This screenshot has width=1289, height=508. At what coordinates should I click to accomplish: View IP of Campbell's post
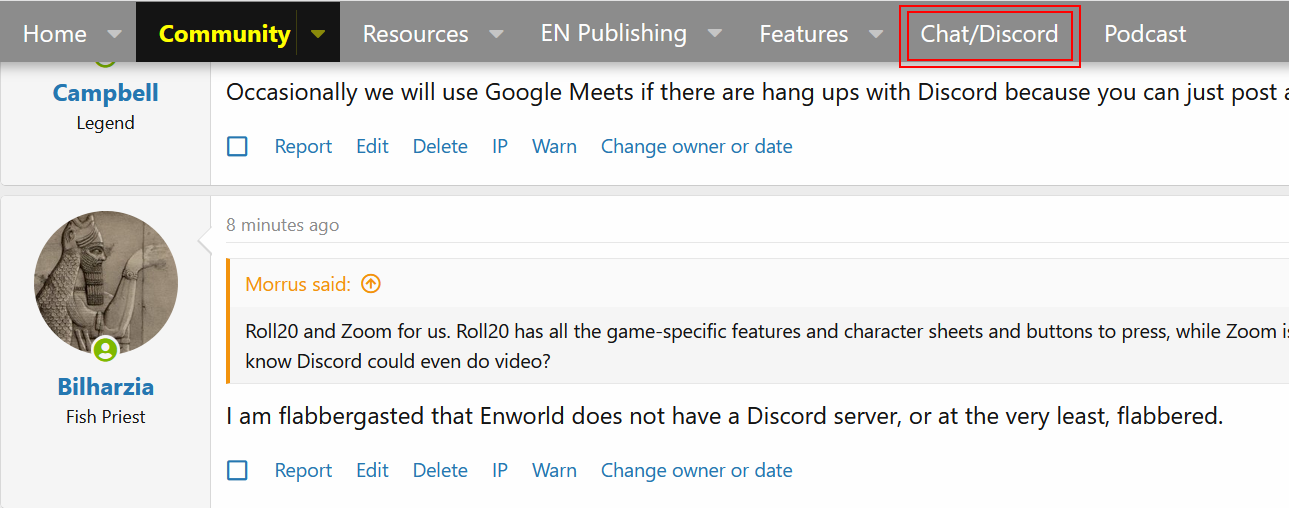click(x=500, y=146)
